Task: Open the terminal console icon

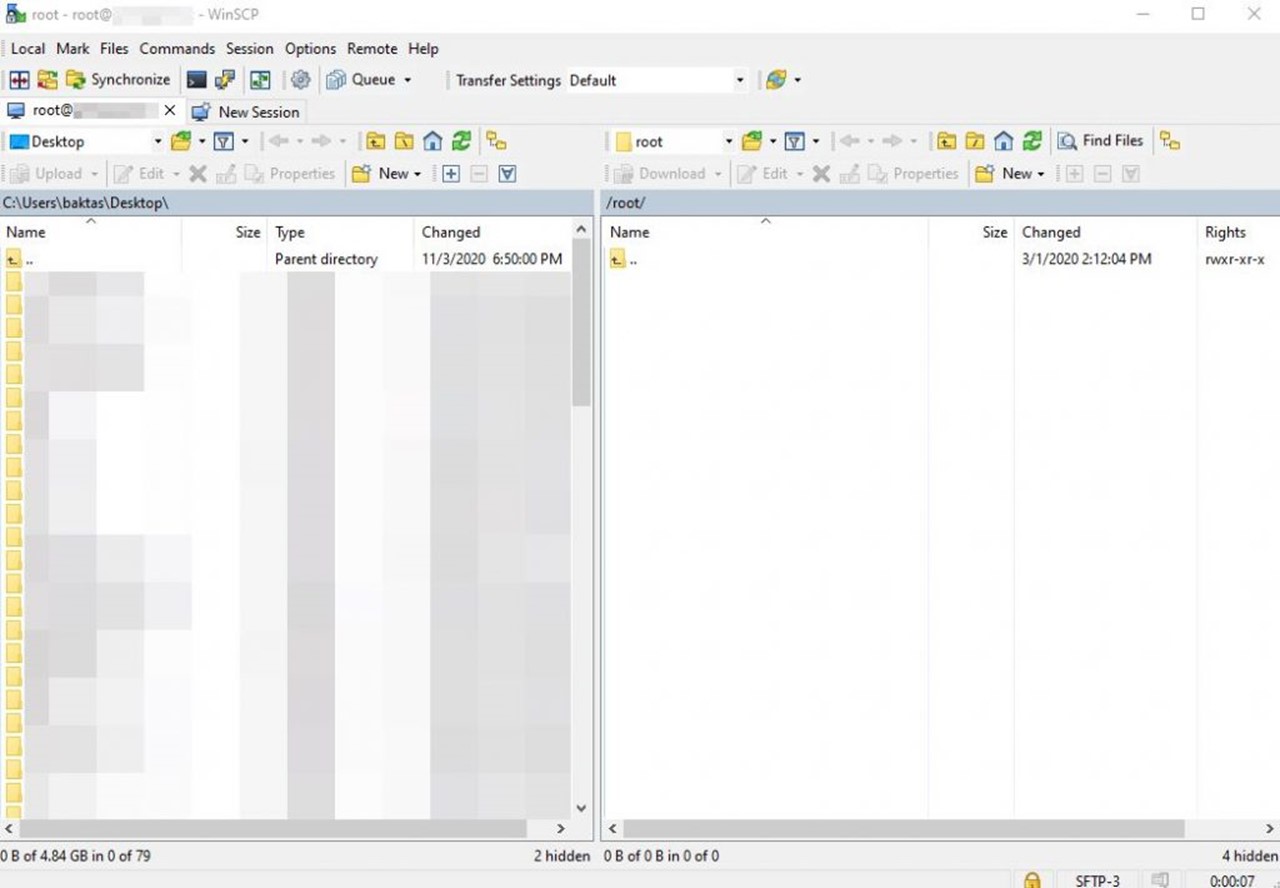Action: (x=197, y=80)
